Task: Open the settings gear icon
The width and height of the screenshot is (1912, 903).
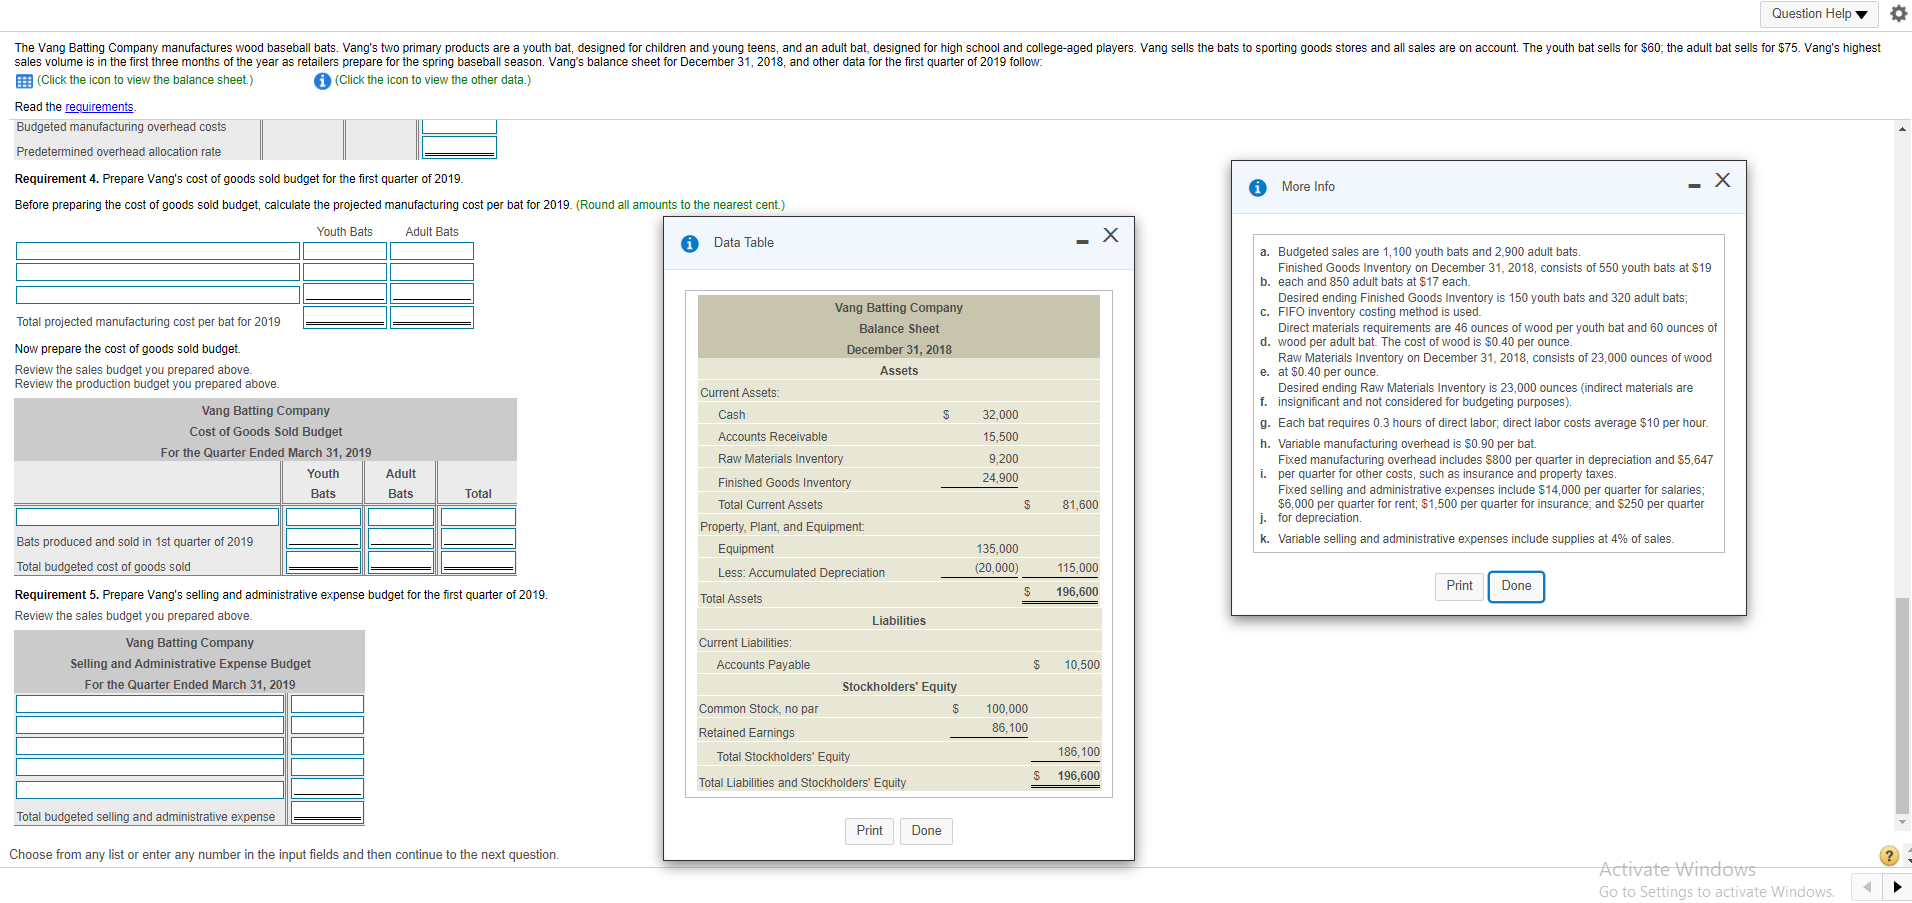Action: pyautogui.click(x=1898, y=14)
